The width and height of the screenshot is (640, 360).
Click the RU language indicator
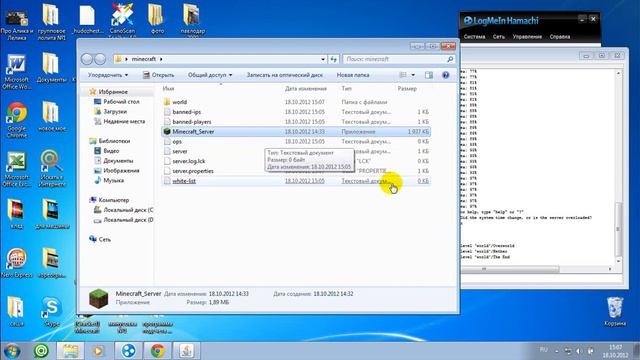pyautogui.click(x=543, y=350)
